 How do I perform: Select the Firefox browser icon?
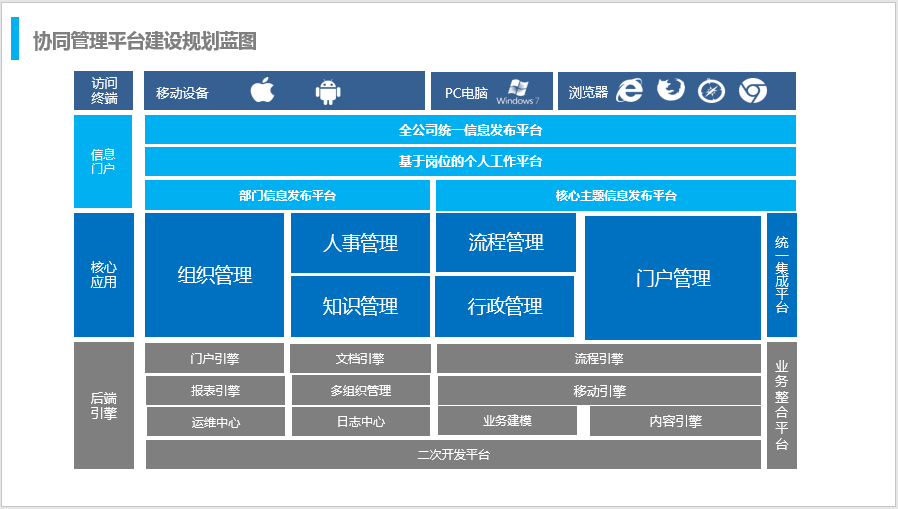tap(670, 91)
